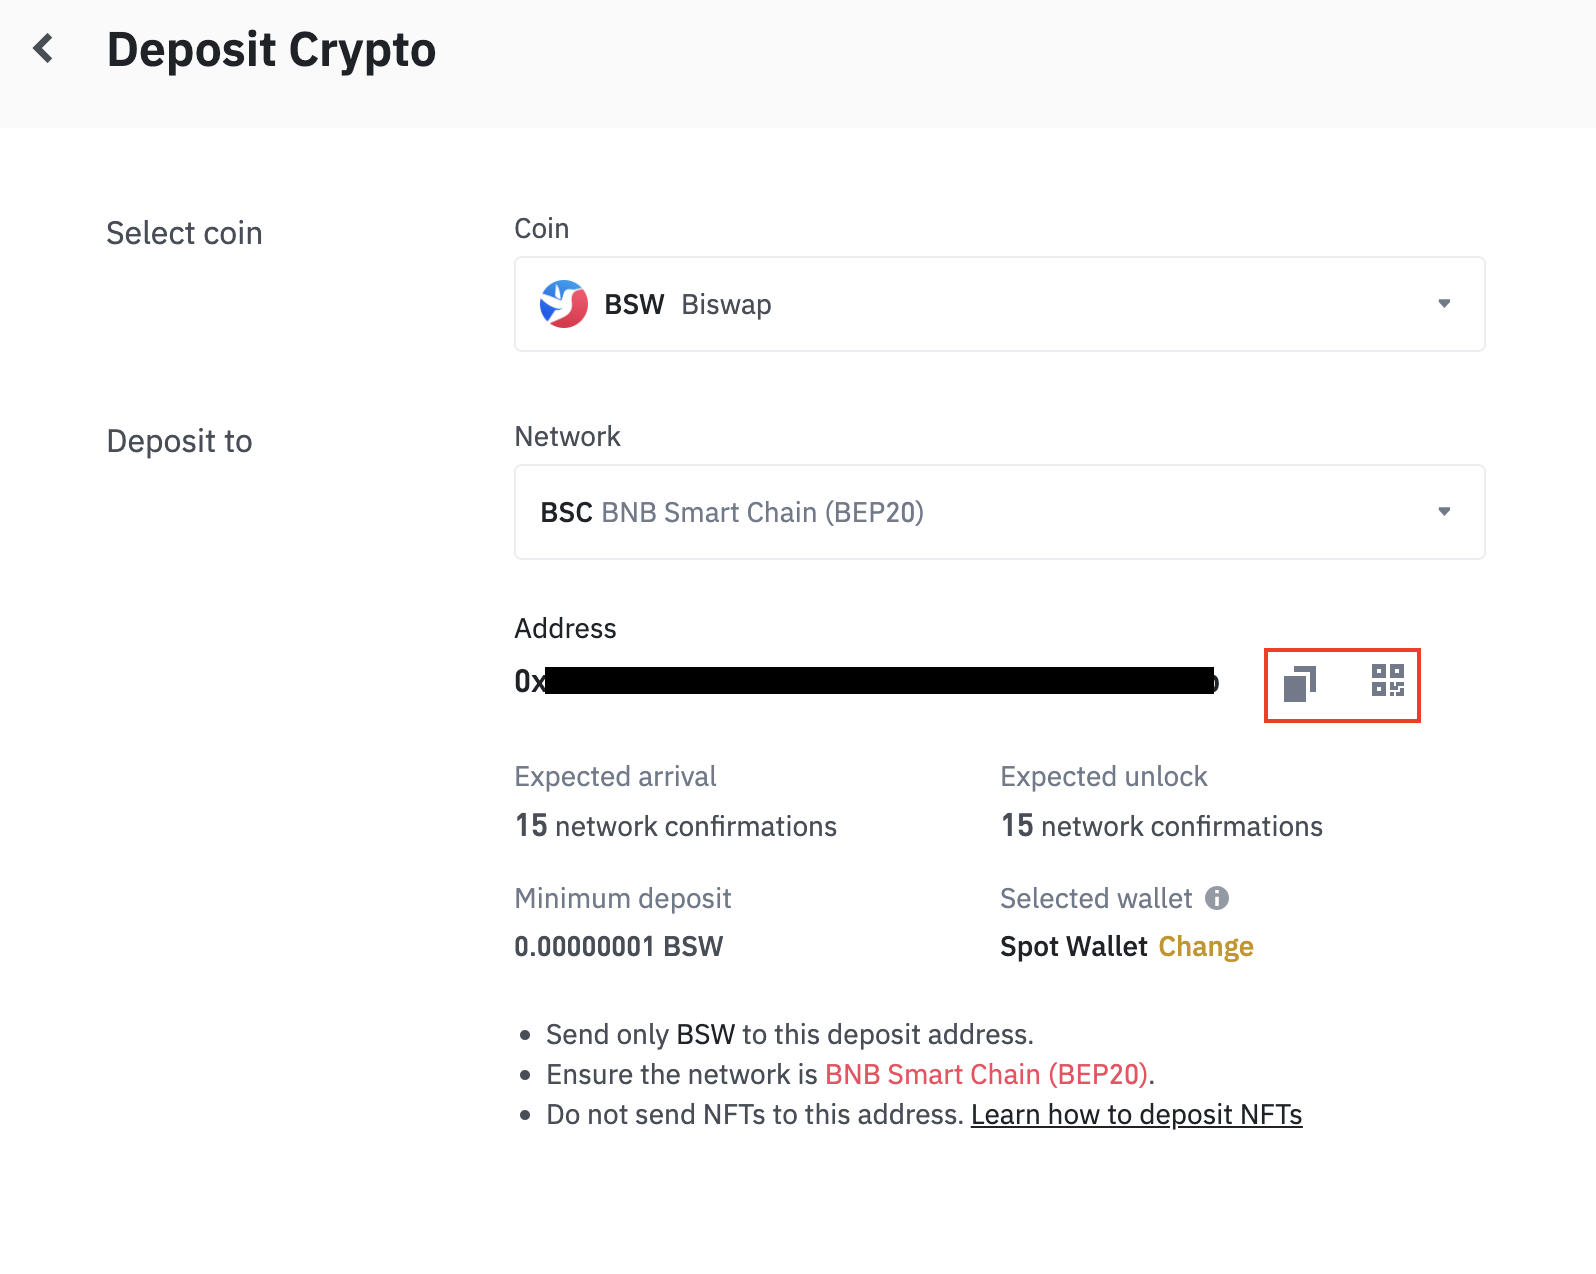Copy the deposit address using copy icon

coord(1299,684)
